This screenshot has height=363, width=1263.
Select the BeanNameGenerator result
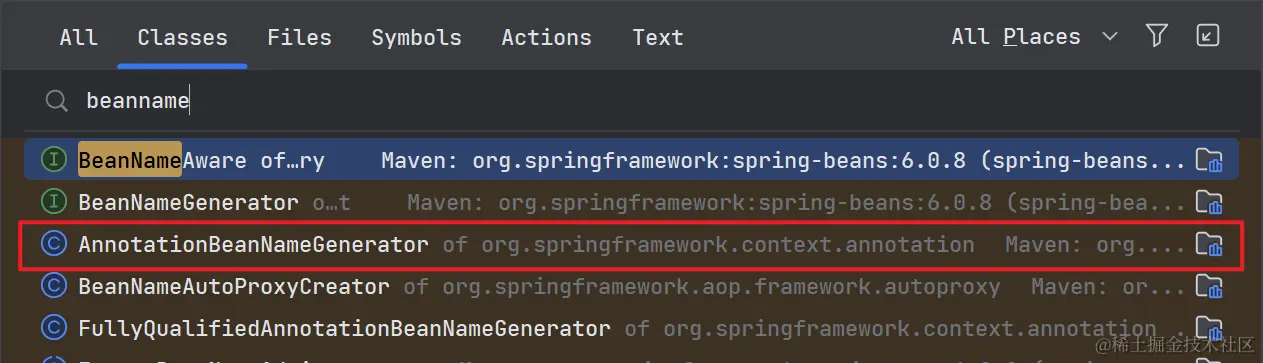click(631, 202)
